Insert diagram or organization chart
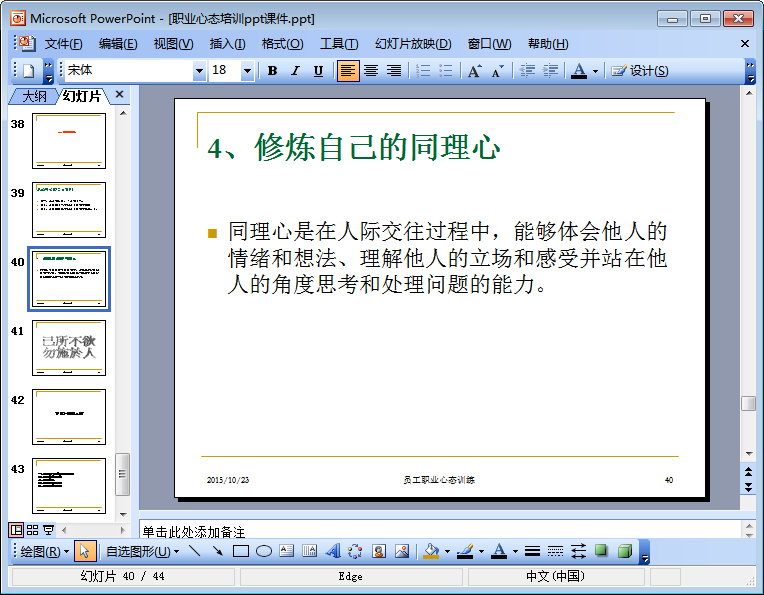The image size is (764, 595). point(355,552)
